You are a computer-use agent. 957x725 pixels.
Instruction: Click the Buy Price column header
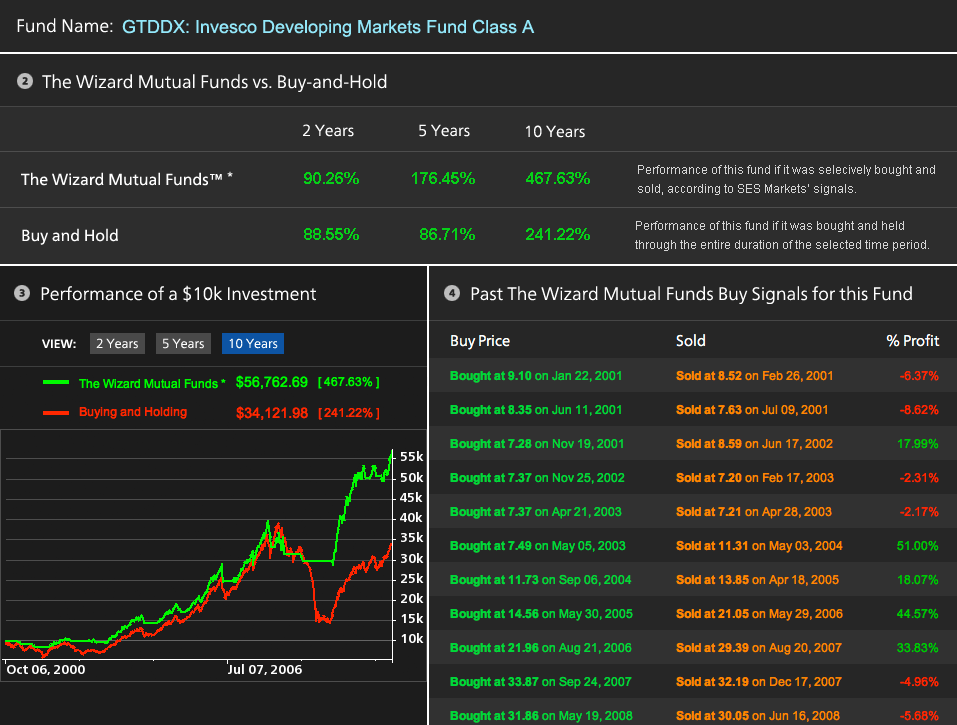[x=480, y=341]
